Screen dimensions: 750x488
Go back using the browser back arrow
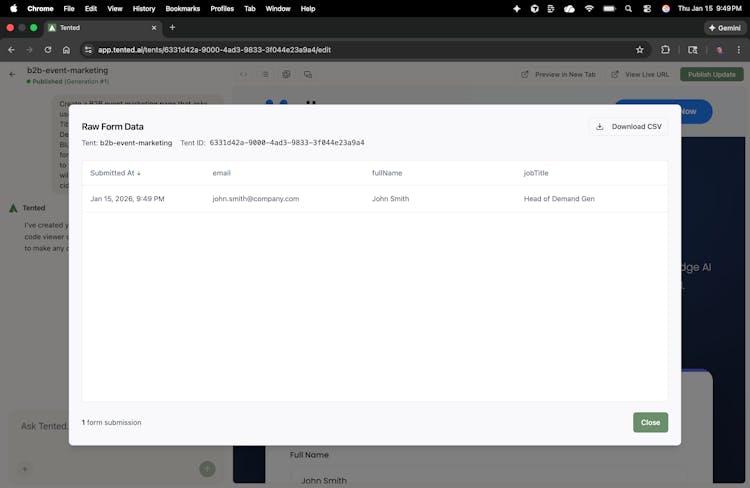pos(11,49)
